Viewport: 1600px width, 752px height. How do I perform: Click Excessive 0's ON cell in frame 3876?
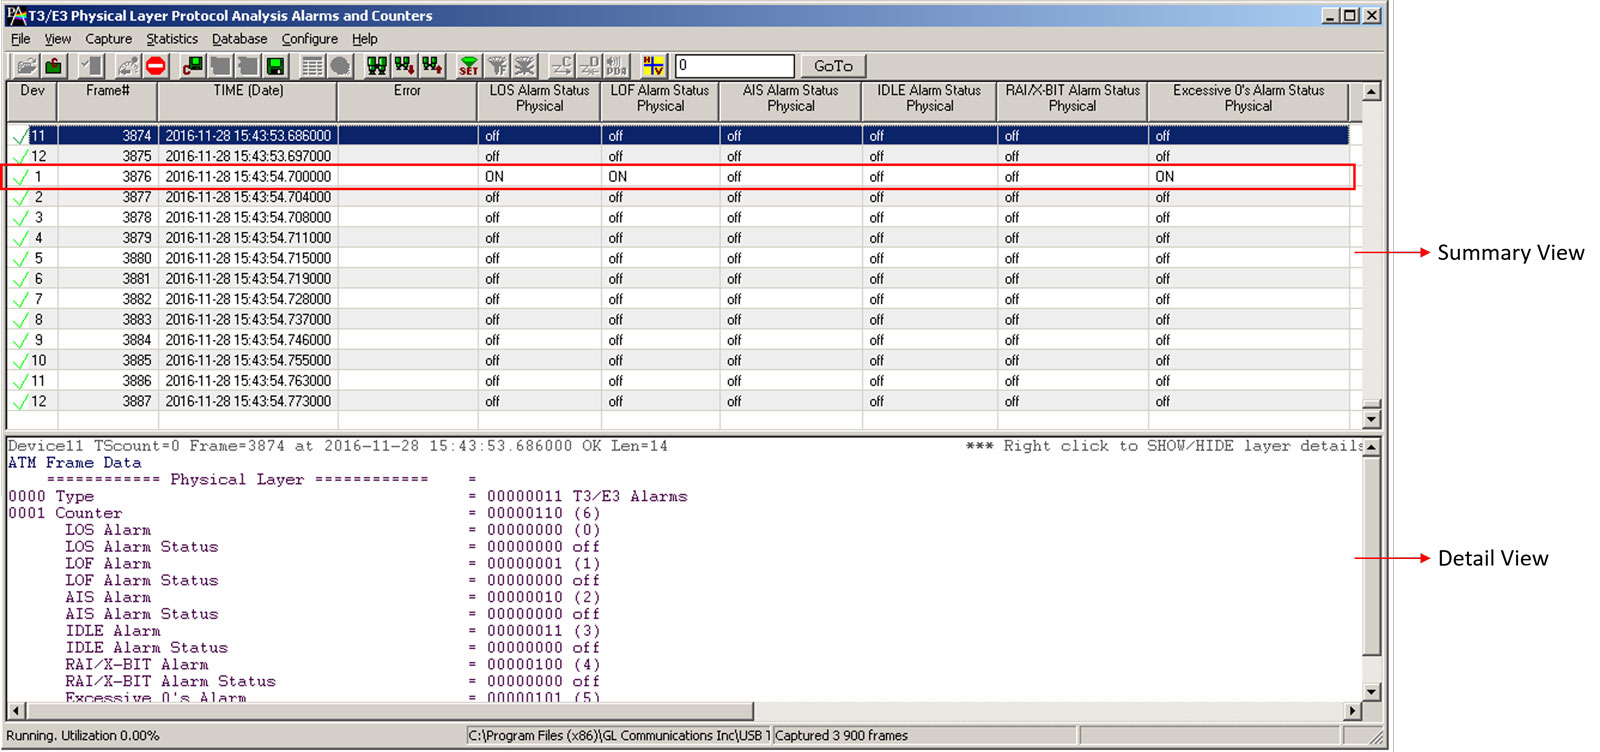pyautogui.click(x=1248, y=177)
